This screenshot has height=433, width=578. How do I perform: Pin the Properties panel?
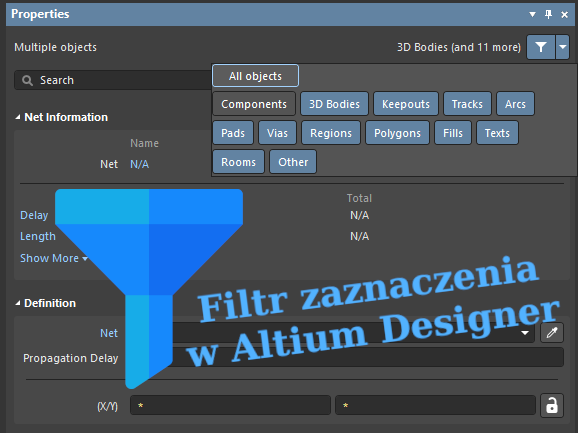549,14
